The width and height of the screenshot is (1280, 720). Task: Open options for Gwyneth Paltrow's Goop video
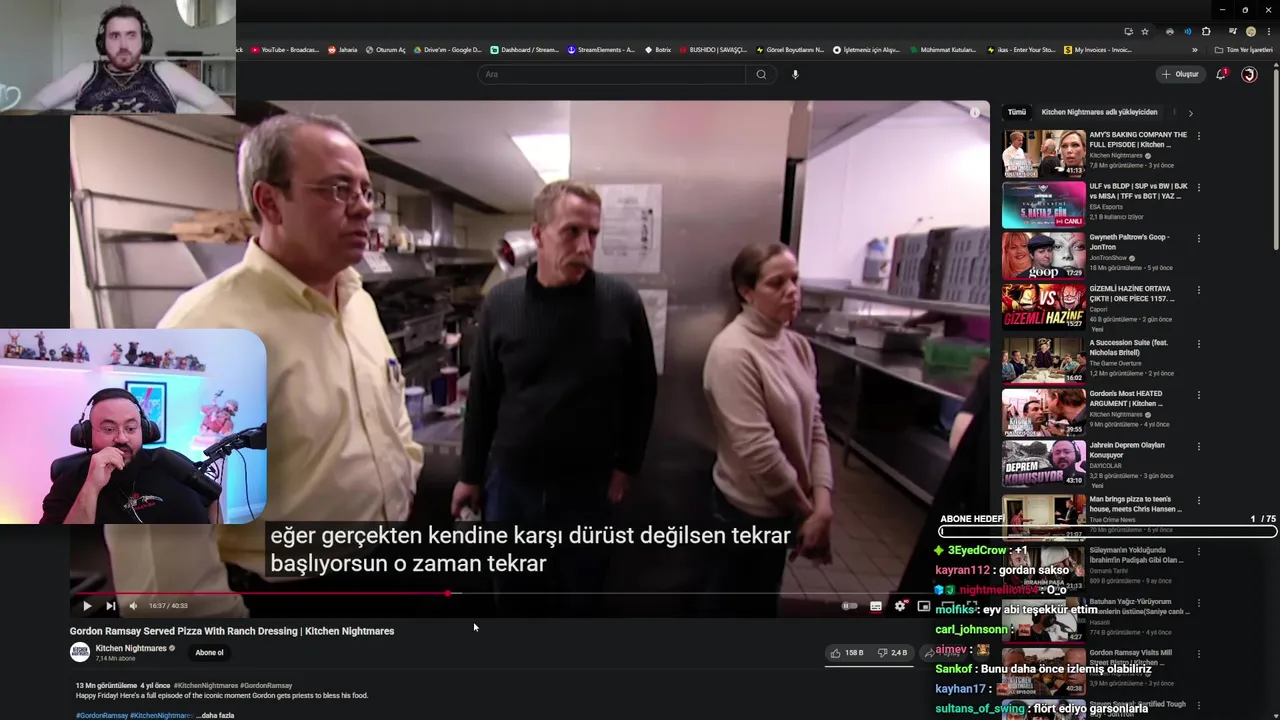click(x=1199, y=239)
